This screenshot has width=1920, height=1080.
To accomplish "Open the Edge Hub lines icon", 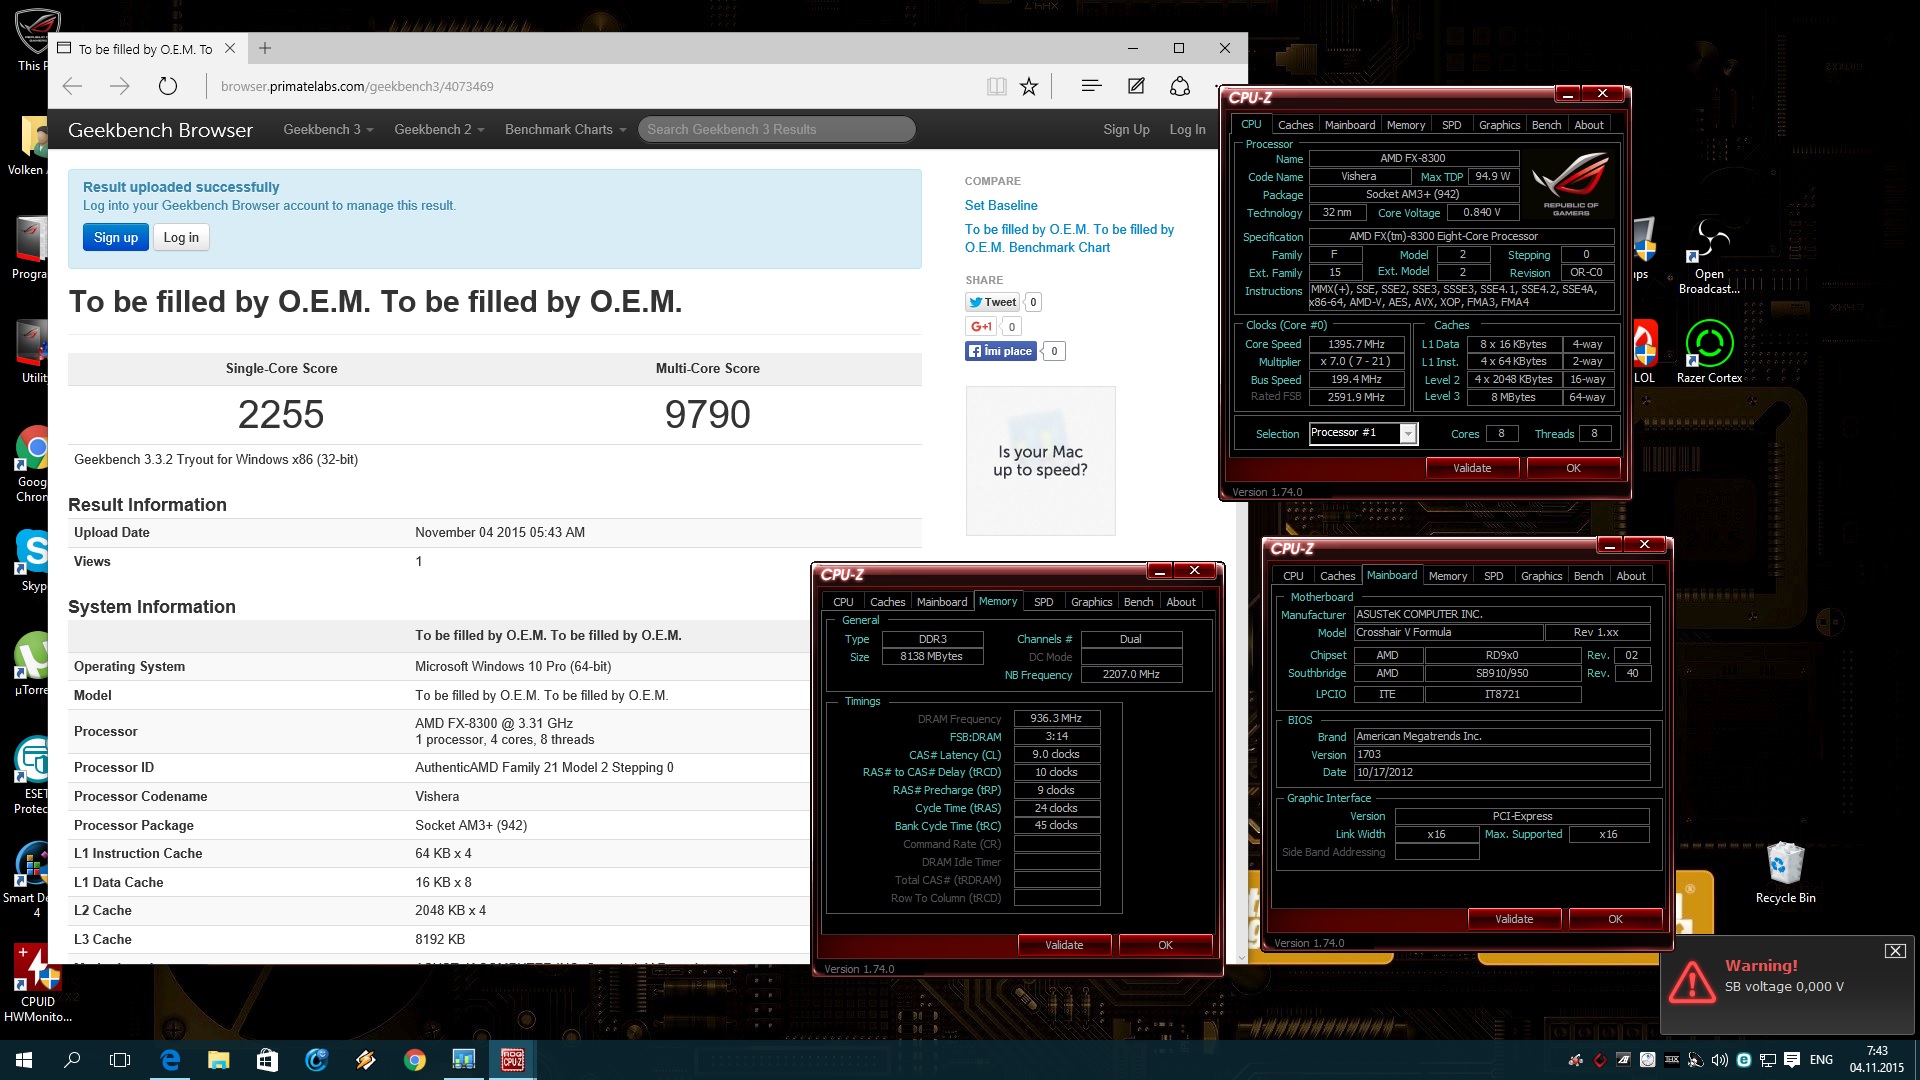I will tap(1091, 86).
